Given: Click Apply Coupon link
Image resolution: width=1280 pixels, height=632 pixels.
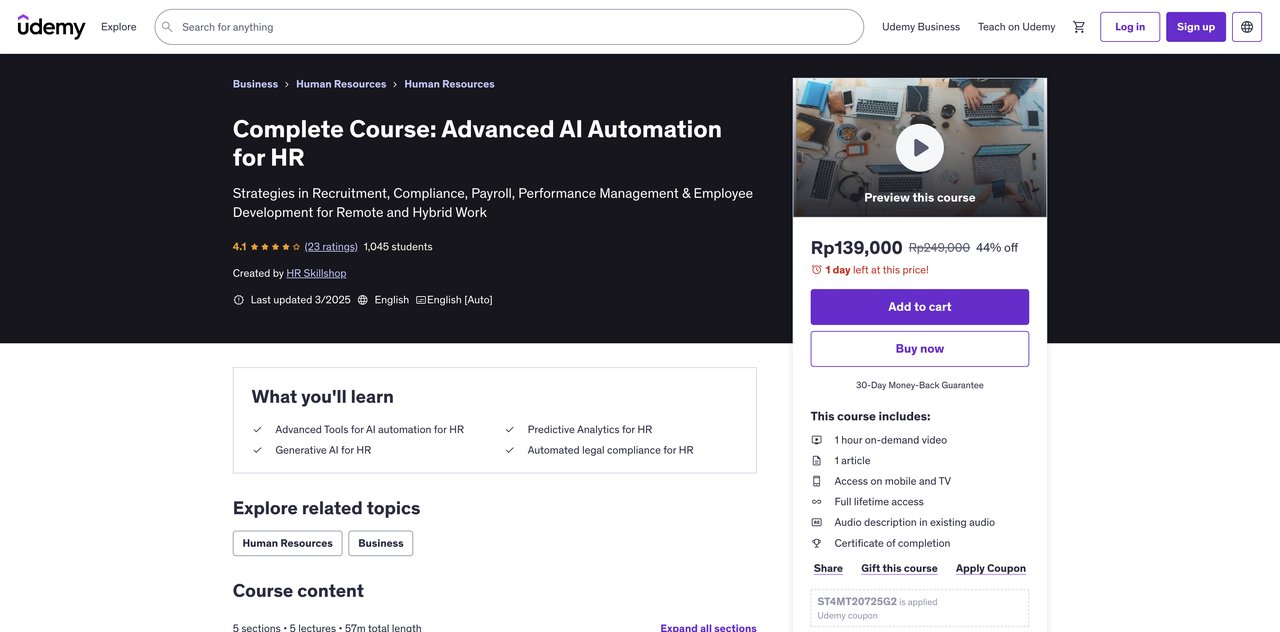Looking at the screenshot, I should 990,568.
